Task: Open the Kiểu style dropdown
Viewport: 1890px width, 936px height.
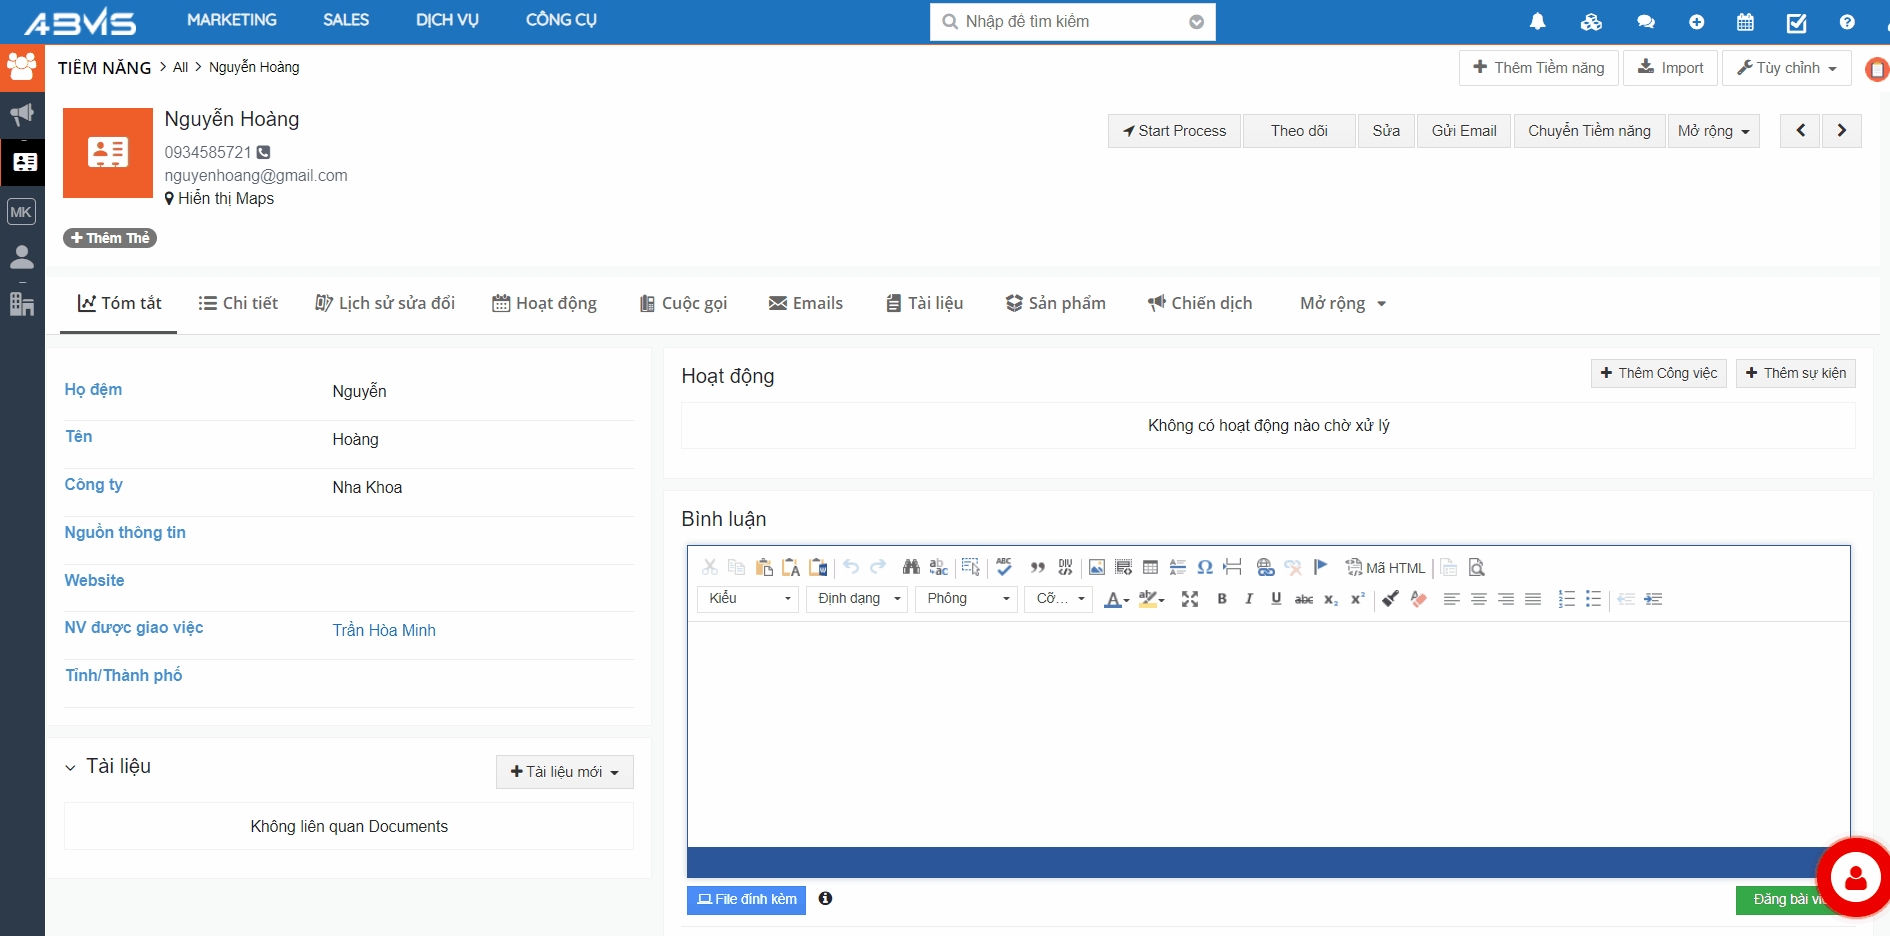Action: (747, 599)
